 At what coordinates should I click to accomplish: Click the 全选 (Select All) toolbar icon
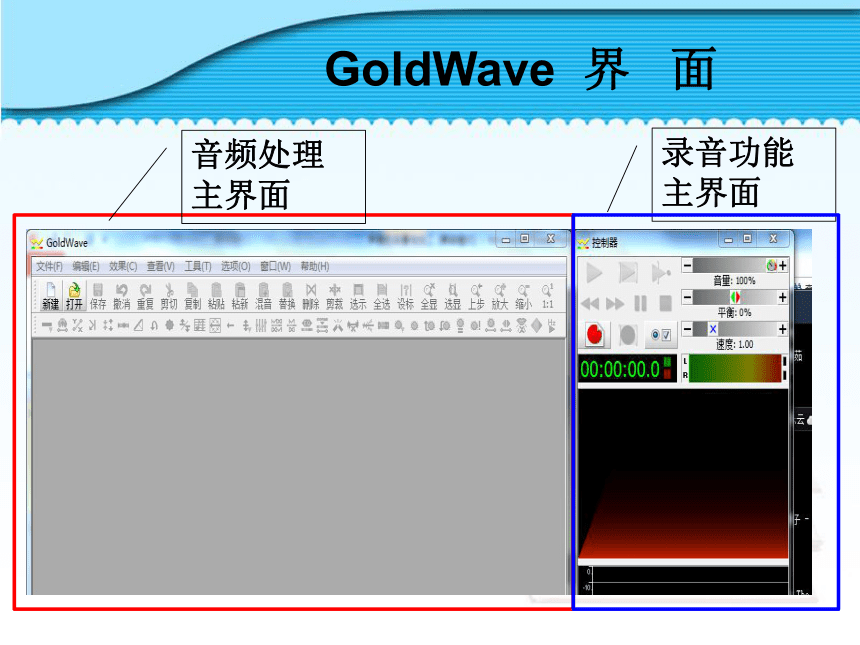click(x=382, y=296)
